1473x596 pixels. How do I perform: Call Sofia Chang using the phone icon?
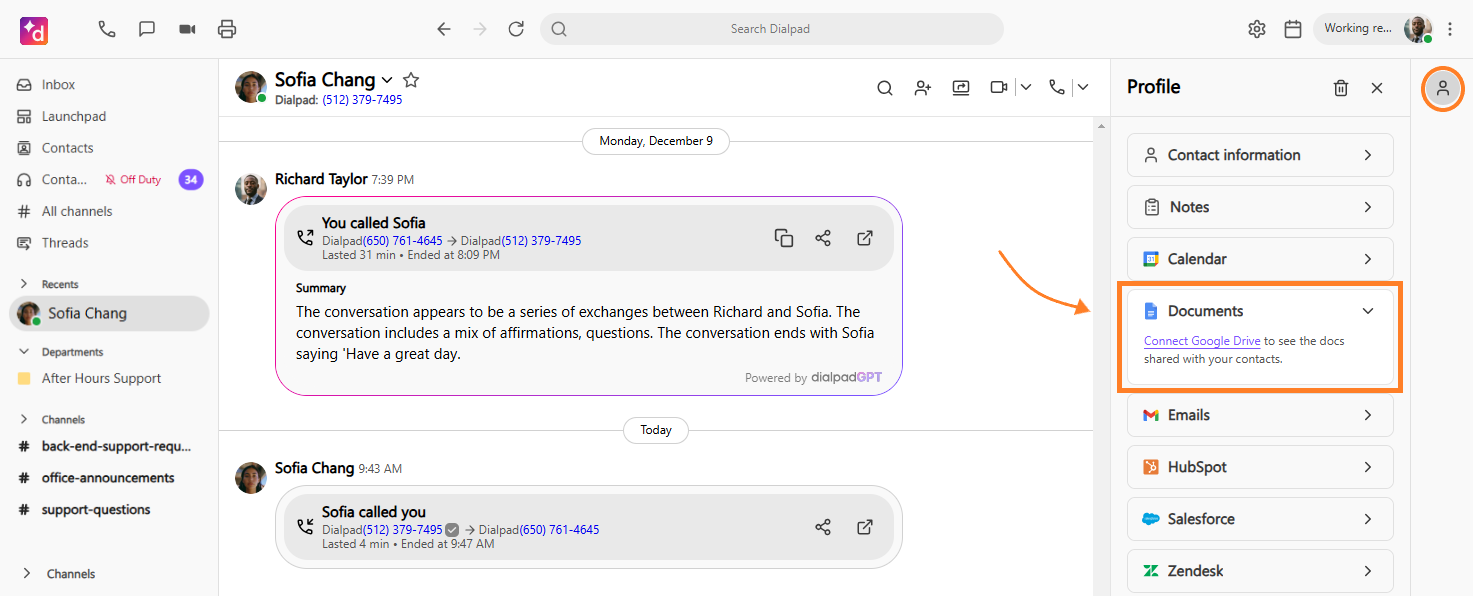(x=1057, y=88)
